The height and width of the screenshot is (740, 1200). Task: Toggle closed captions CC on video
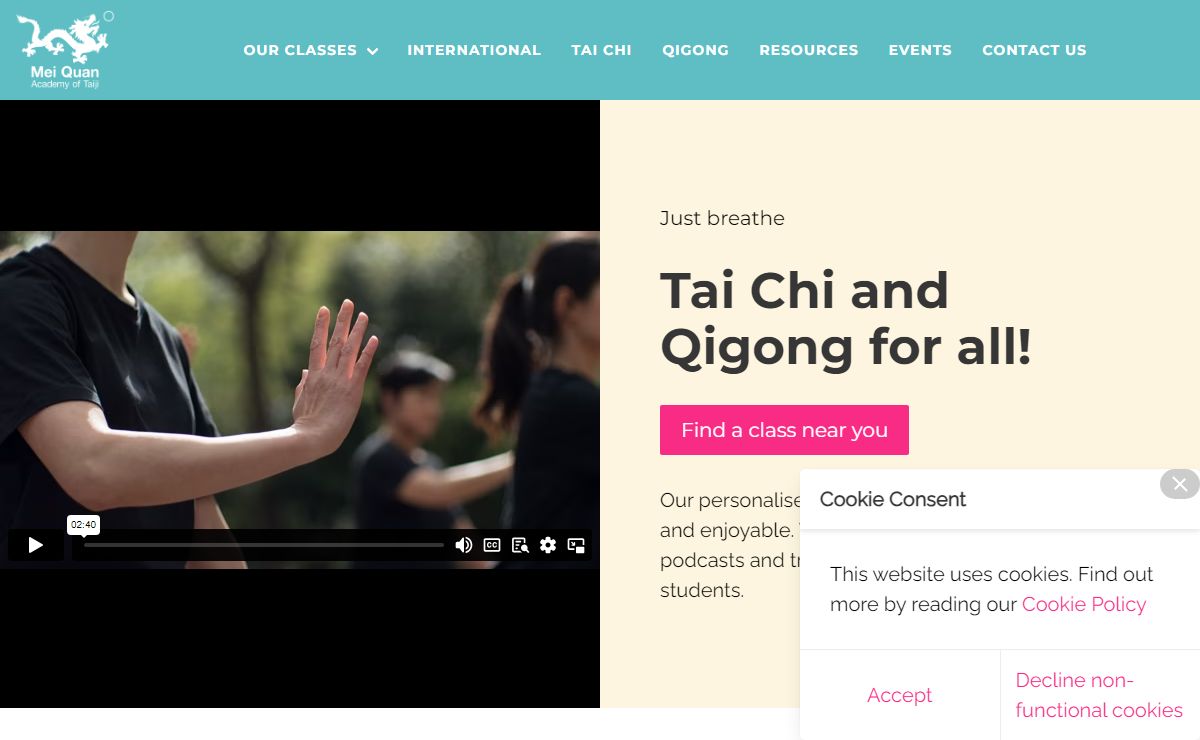tap(492, 545)
